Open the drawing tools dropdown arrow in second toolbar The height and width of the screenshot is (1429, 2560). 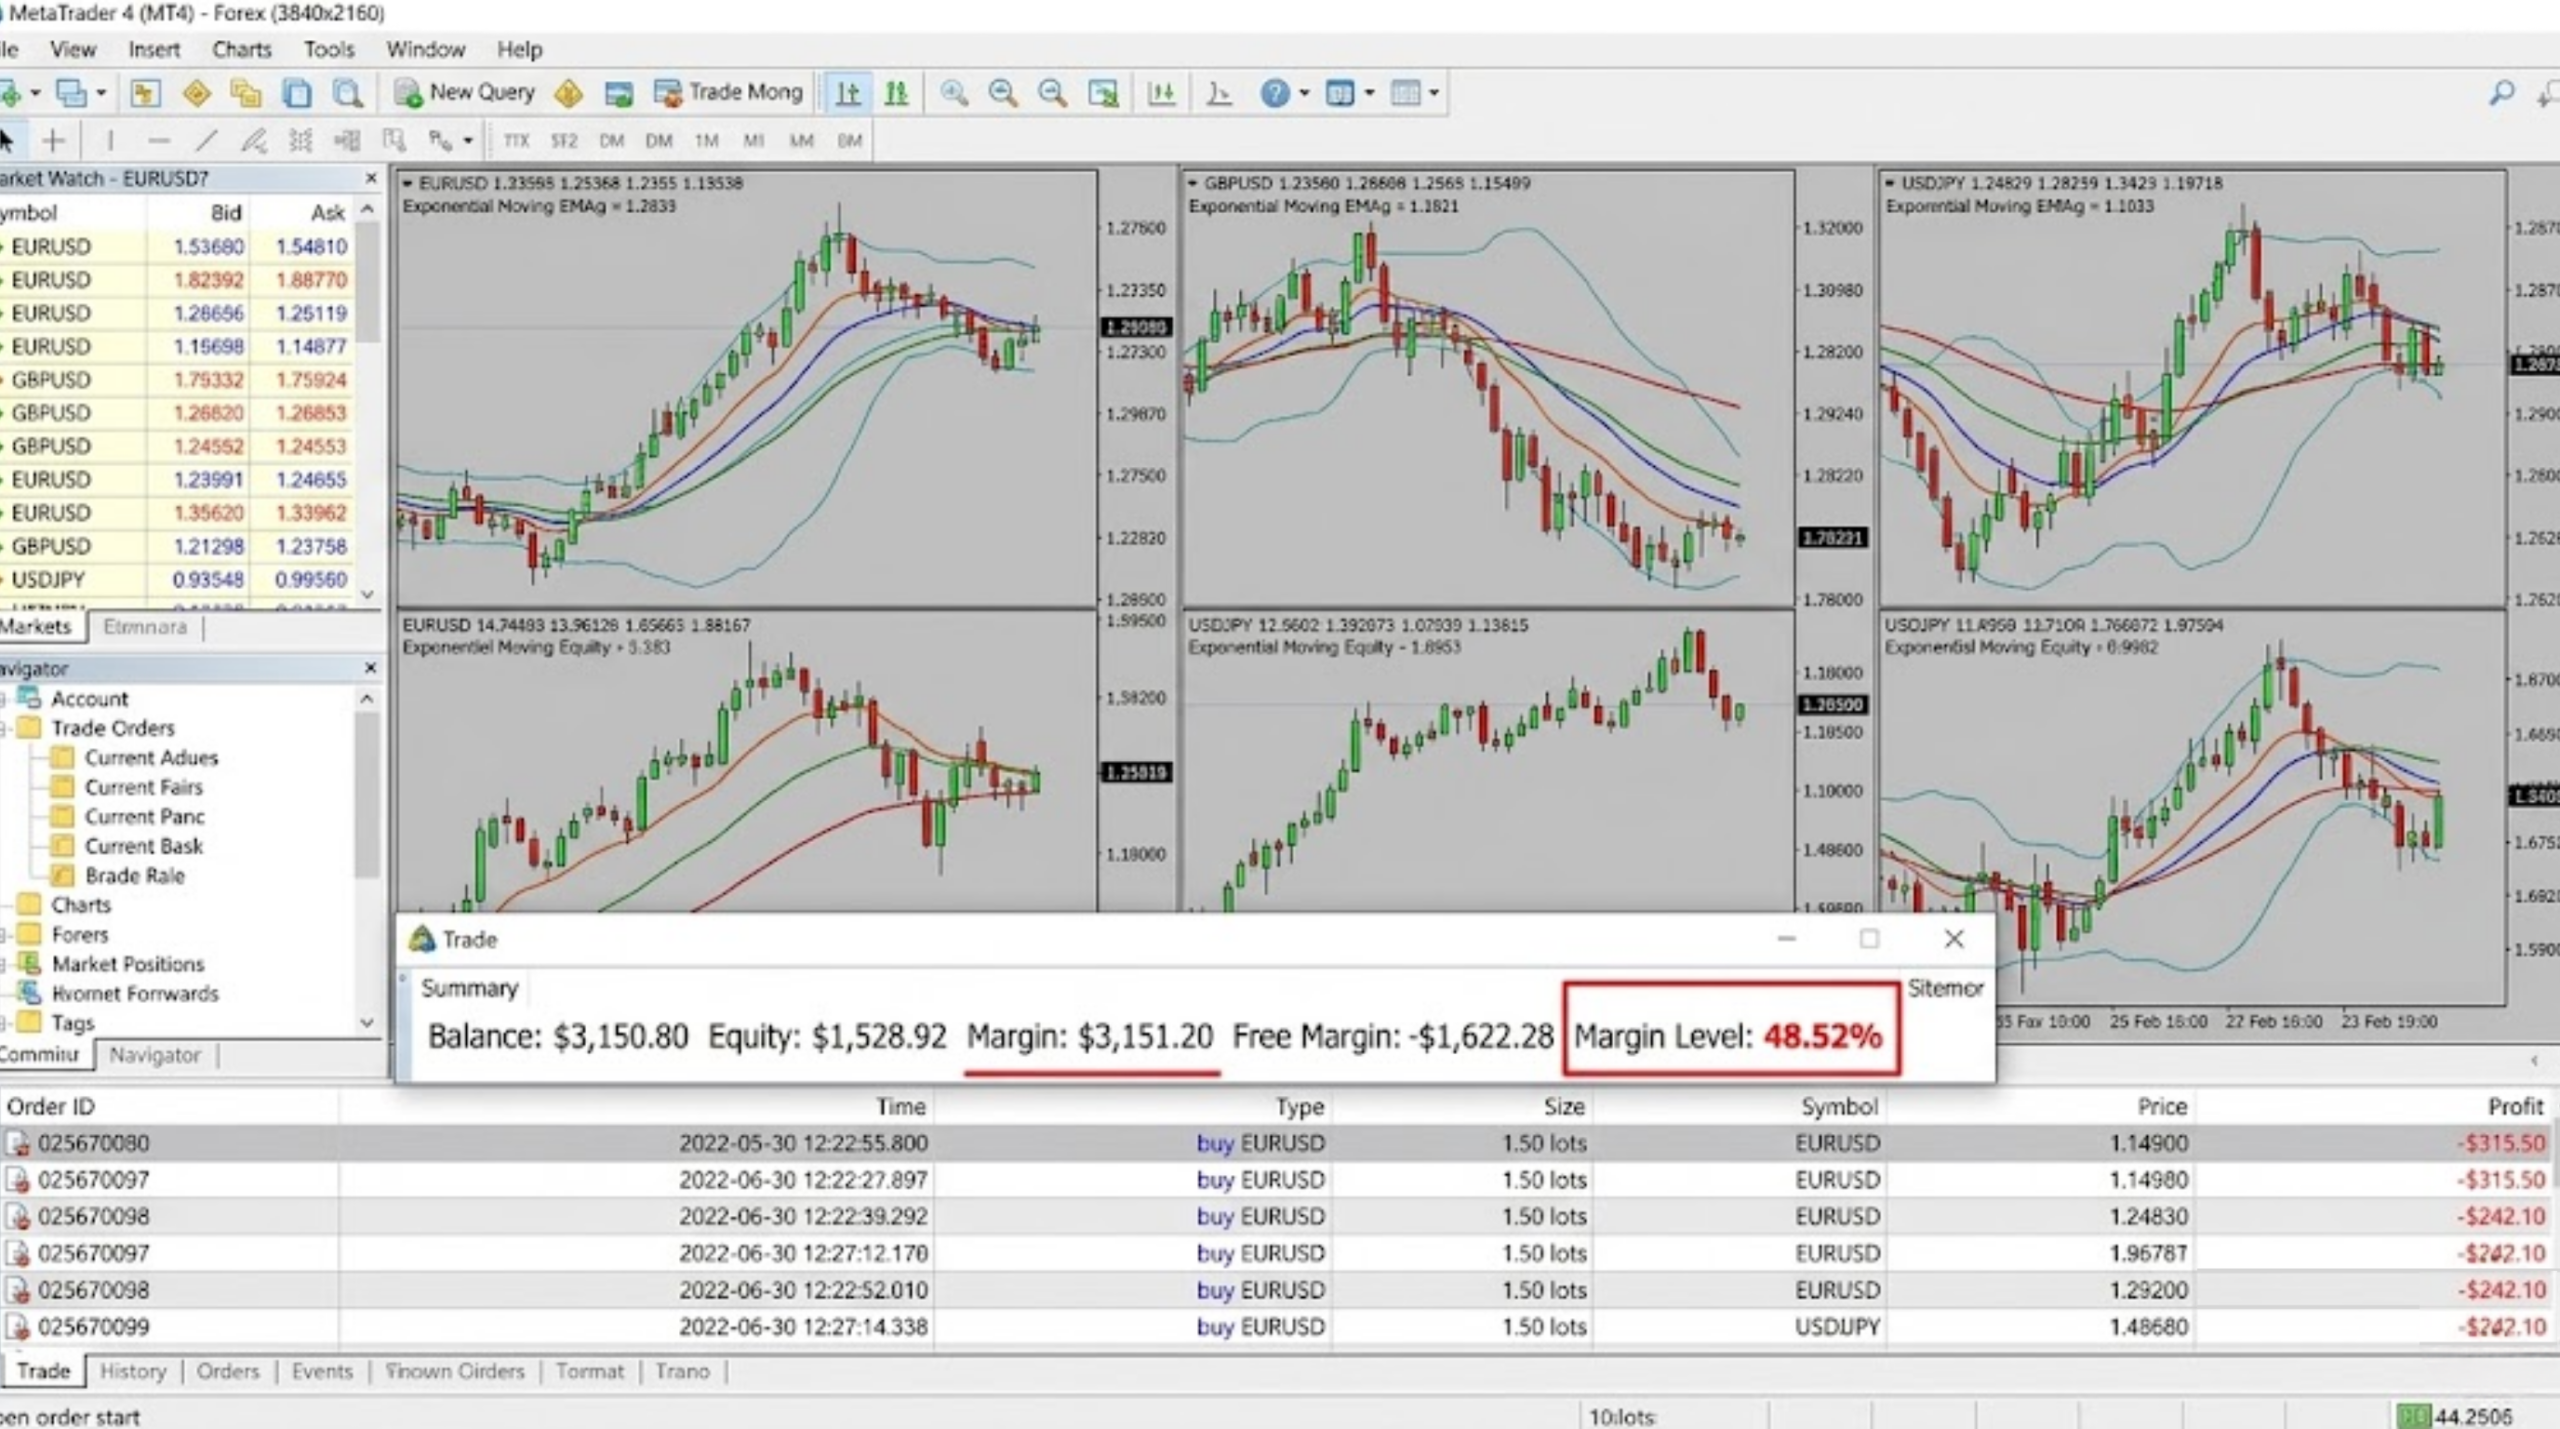click(467, 141)
